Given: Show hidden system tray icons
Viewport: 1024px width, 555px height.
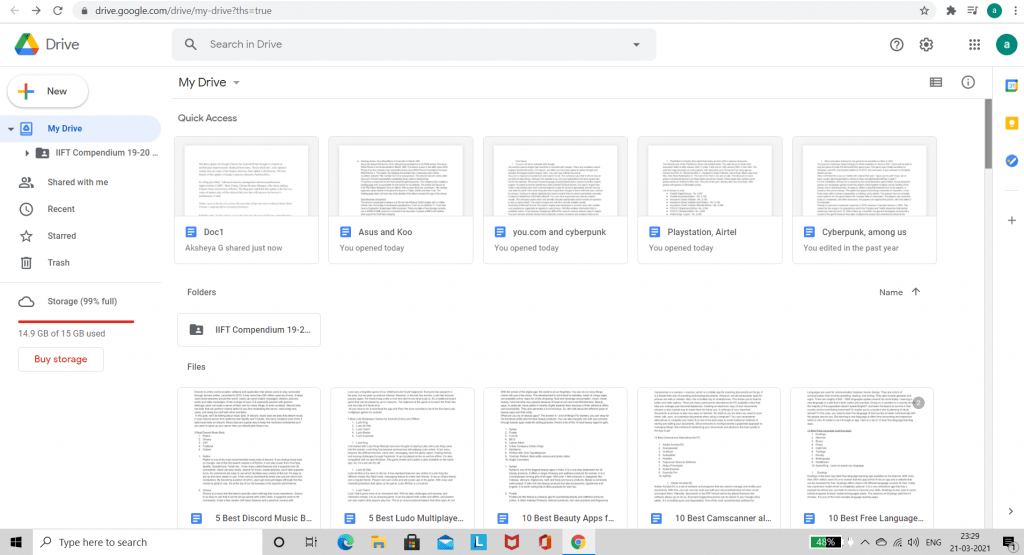Looking at the screenshot, I should click(865, 542).
